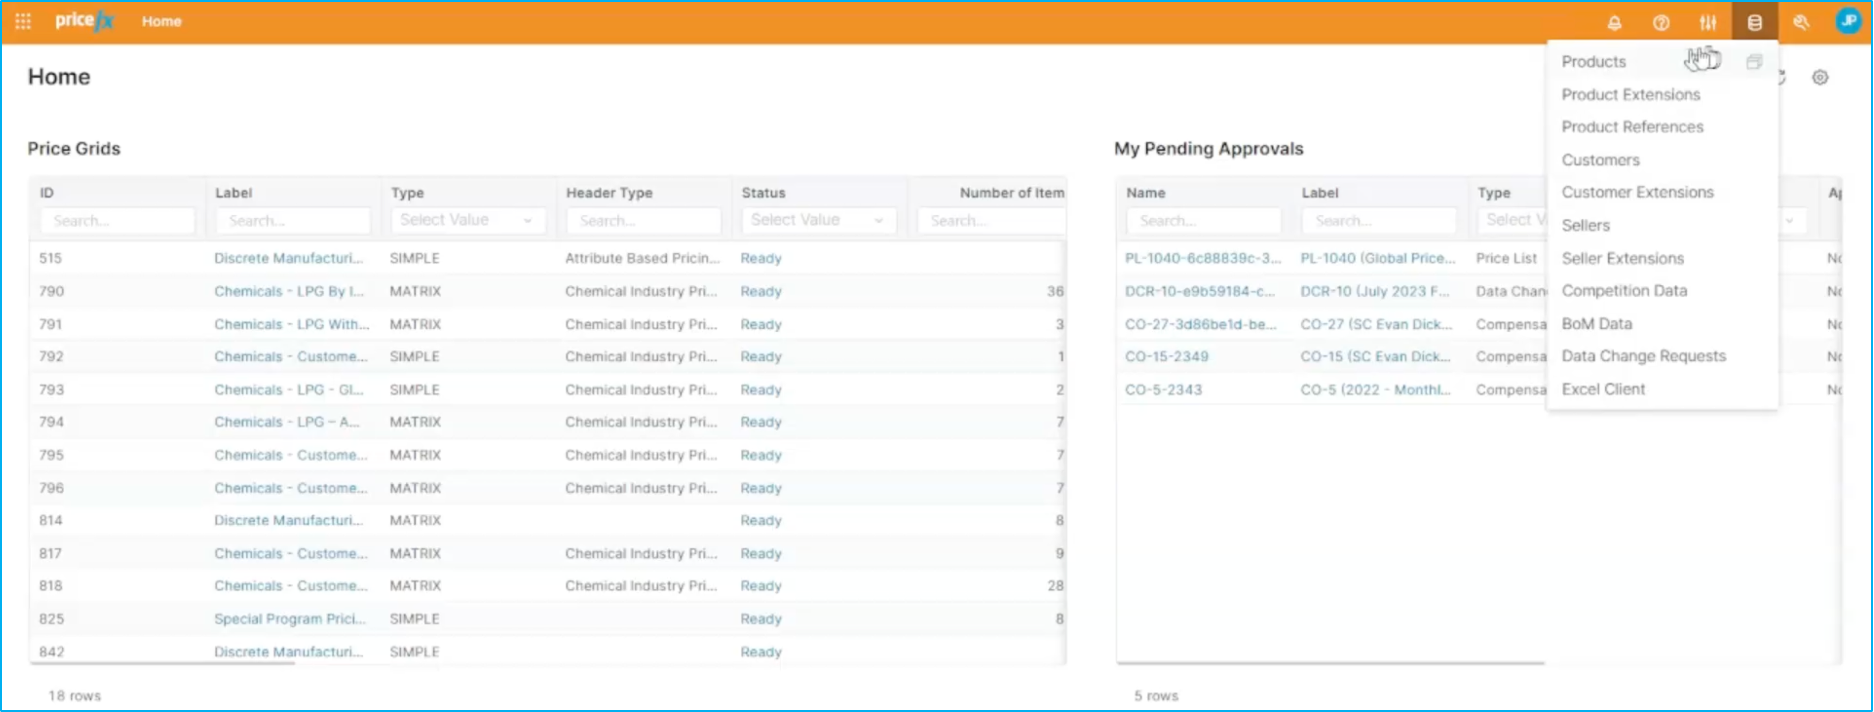Open Chemicals - LPG By I... link
Viewport: 1874px width, 712px height.
[288, 291]
